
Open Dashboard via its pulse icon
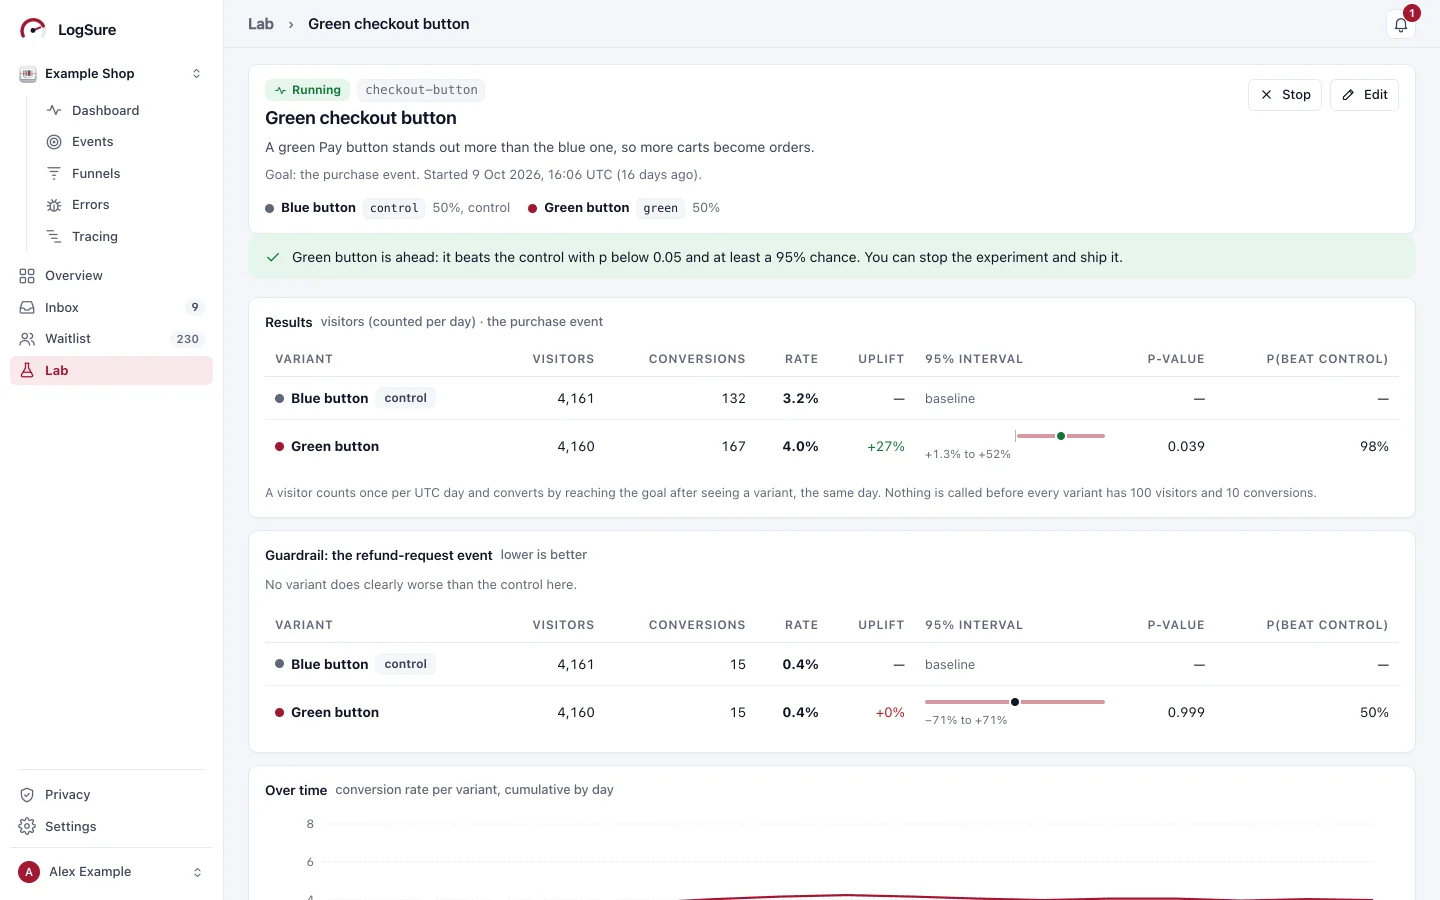[x=54, y=110]
